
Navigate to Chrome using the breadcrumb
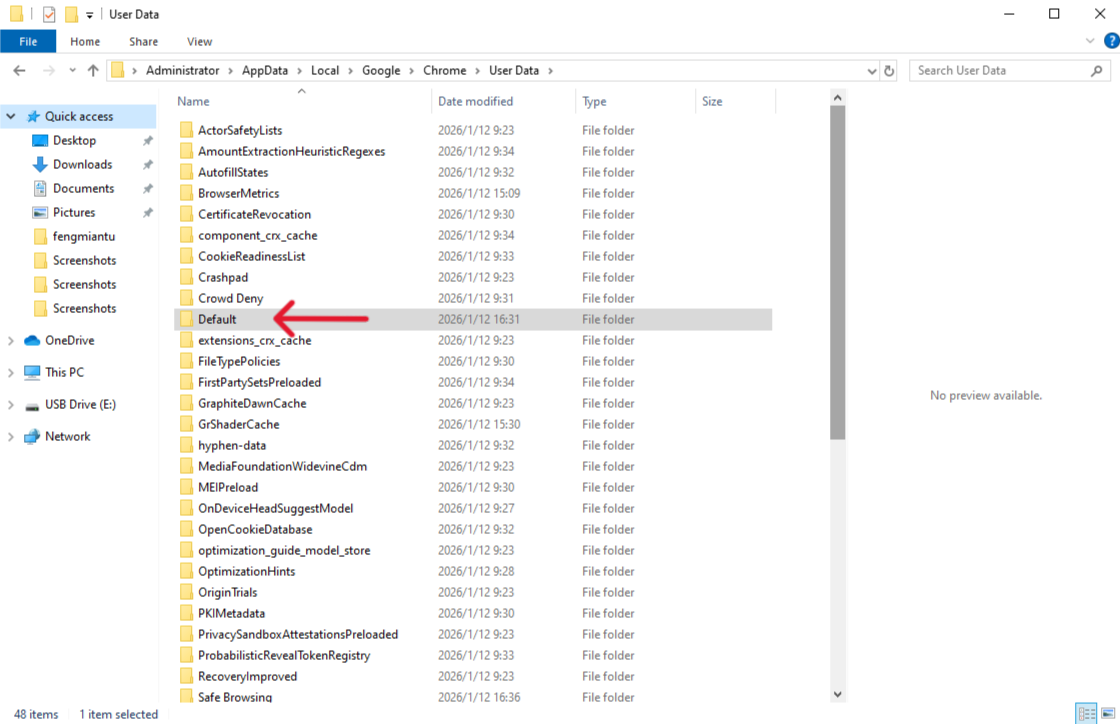tap(445, 70)
